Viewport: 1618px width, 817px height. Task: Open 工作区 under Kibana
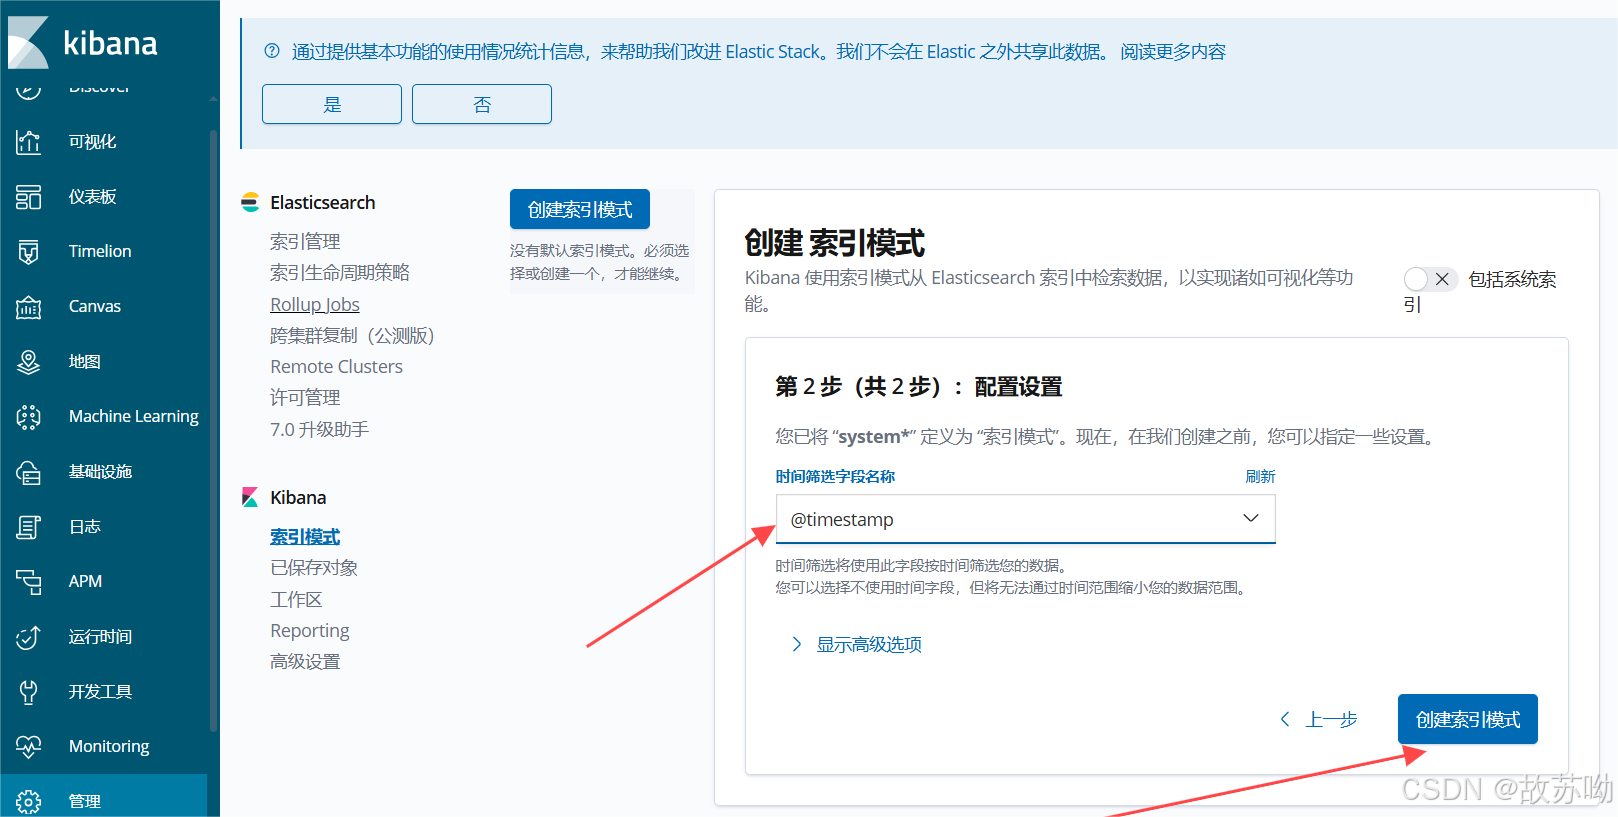tap(296, 599)
